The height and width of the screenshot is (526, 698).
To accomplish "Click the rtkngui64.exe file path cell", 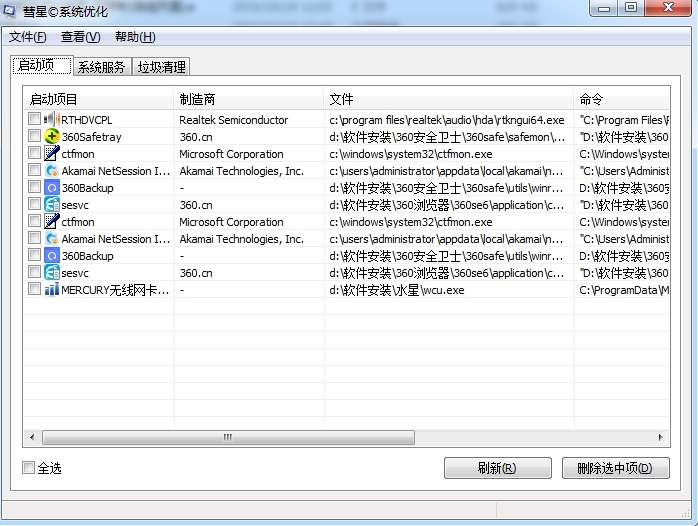I will point(446,120).
